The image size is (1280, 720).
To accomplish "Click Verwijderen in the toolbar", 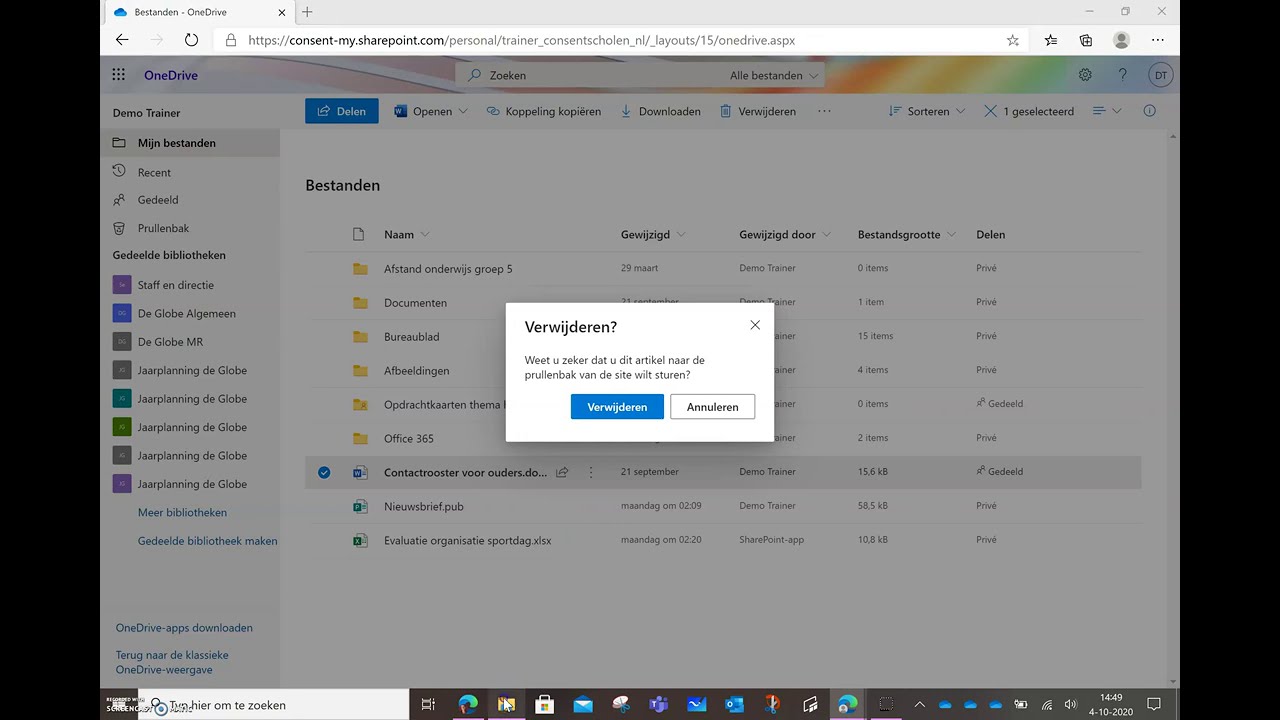I will [x=758, y=111].
